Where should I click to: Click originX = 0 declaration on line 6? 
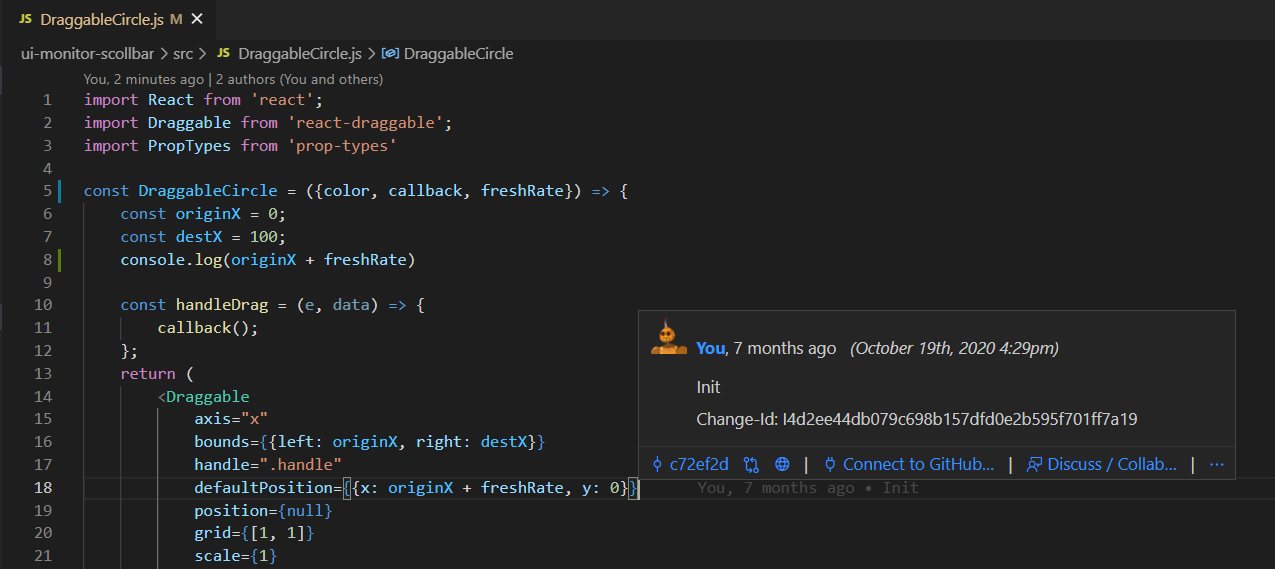click(x=231, y=214)
